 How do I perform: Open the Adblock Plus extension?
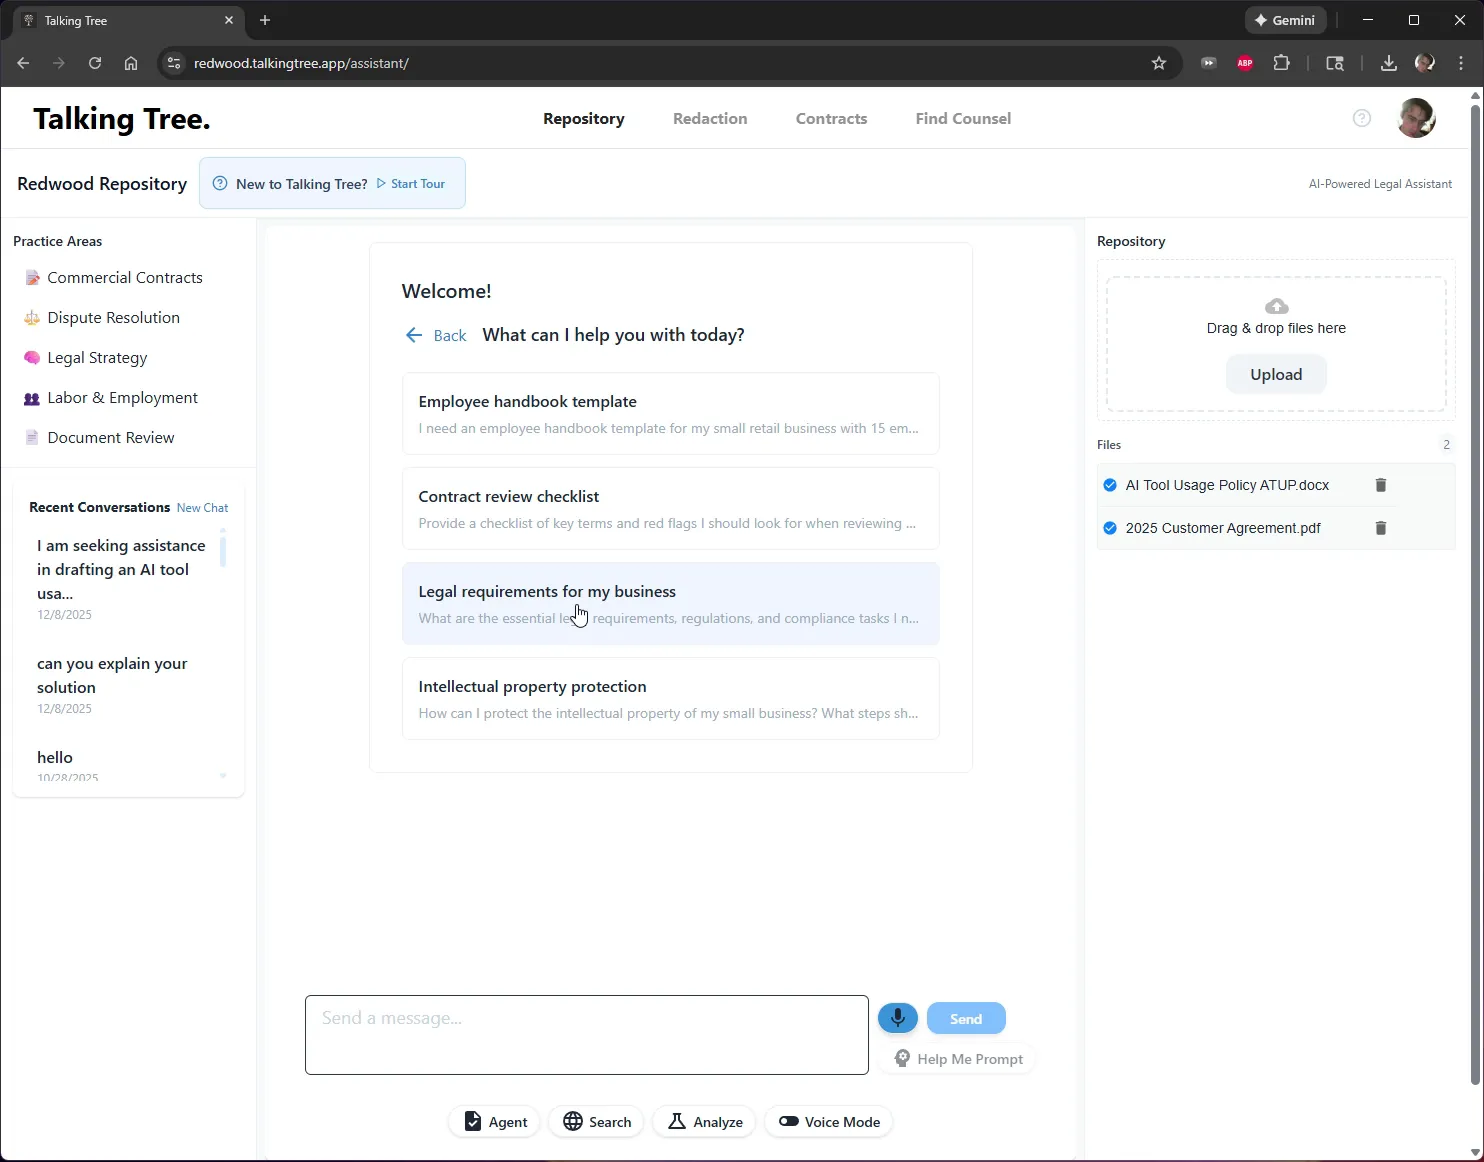click(1245, 63)
